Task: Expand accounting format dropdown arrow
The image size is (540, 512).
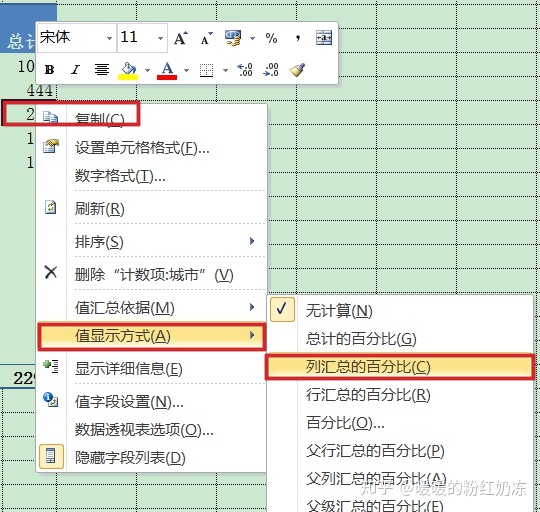Action: coord(252,38)
